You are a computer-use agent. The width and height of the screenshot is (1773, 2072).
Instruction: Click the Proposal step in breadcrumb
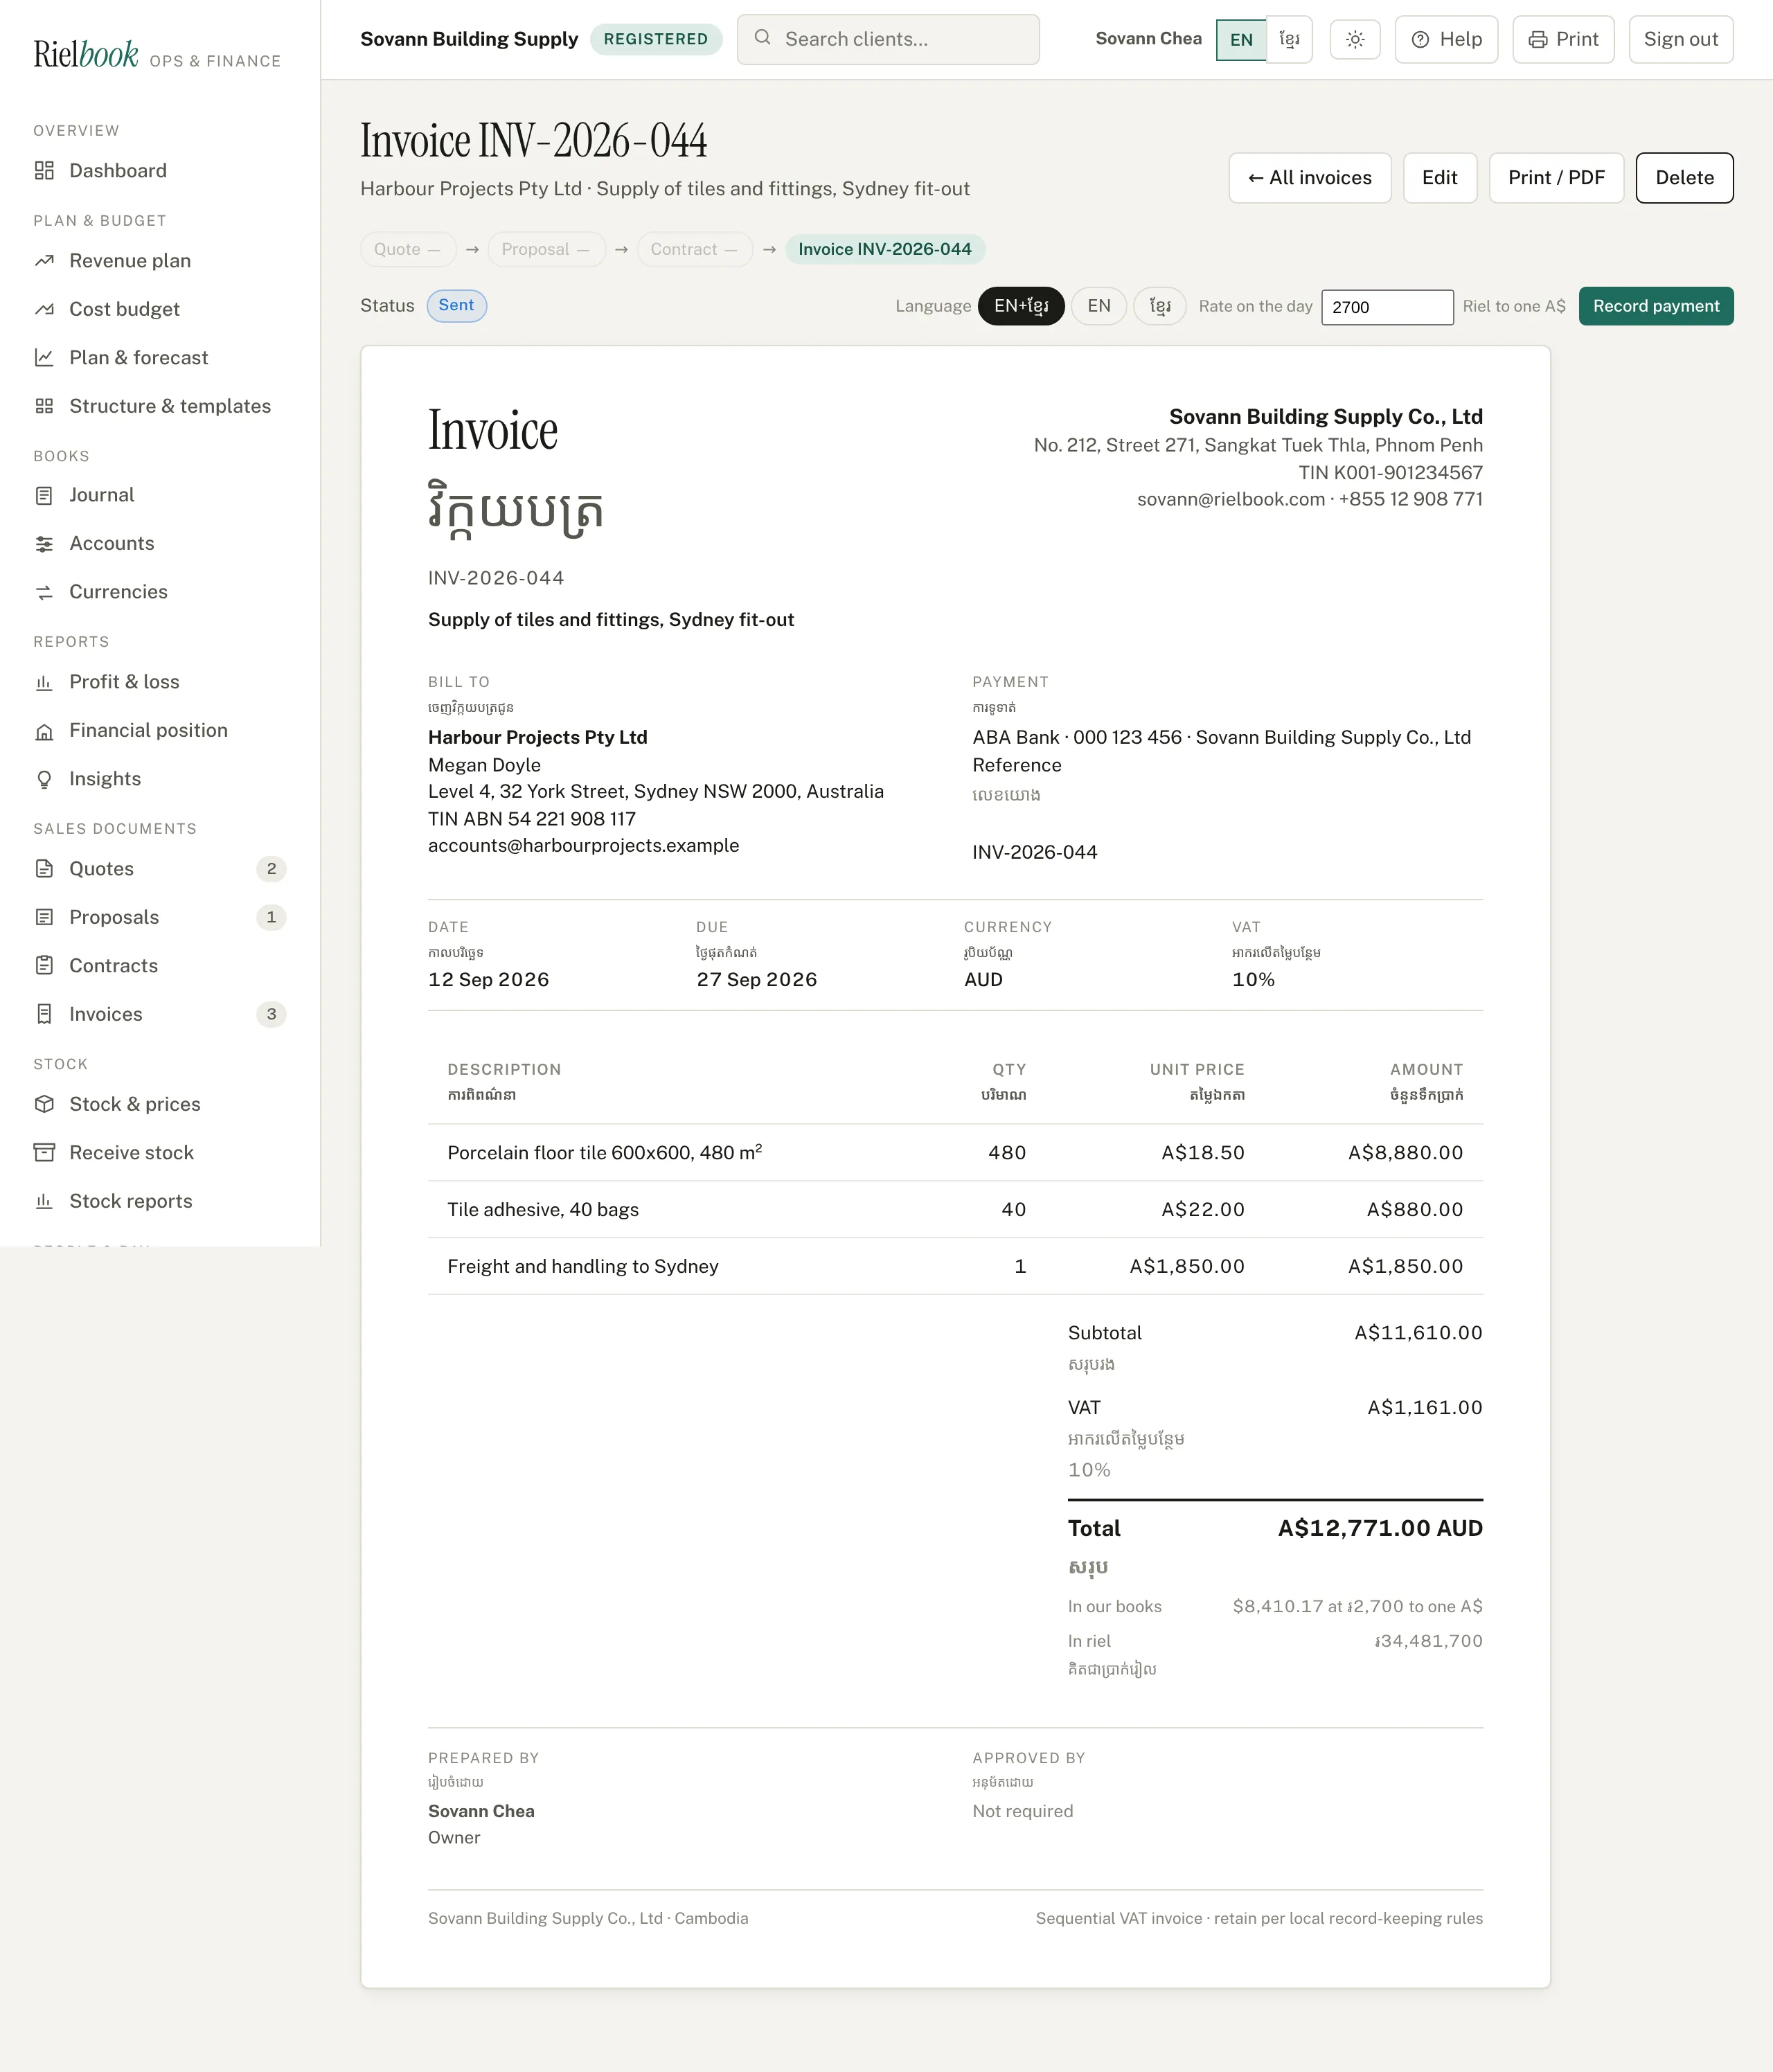pyautogui.click(x=546, y=250)
